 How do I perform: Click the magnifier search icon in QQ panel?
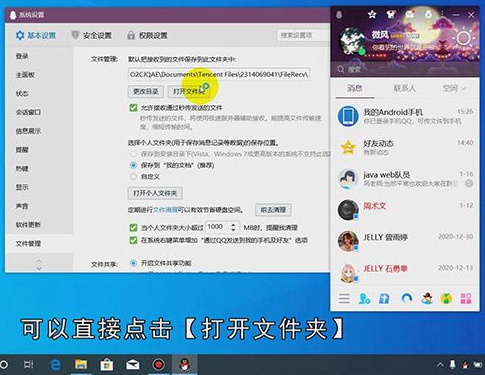(341, 69)
